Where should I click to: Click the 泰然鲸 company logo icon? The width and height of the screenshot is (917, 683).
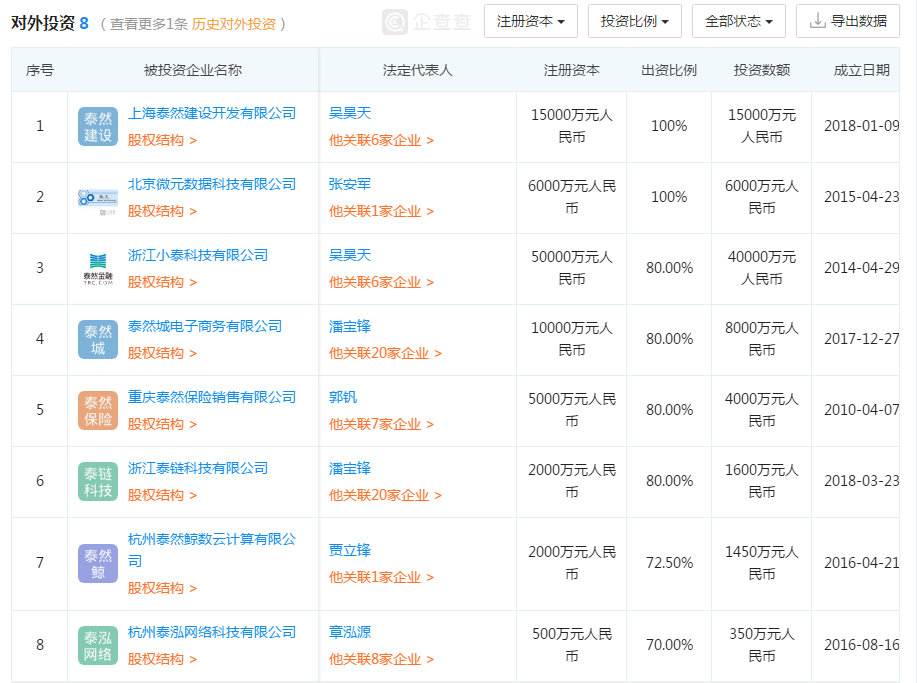tap(98, 563)
